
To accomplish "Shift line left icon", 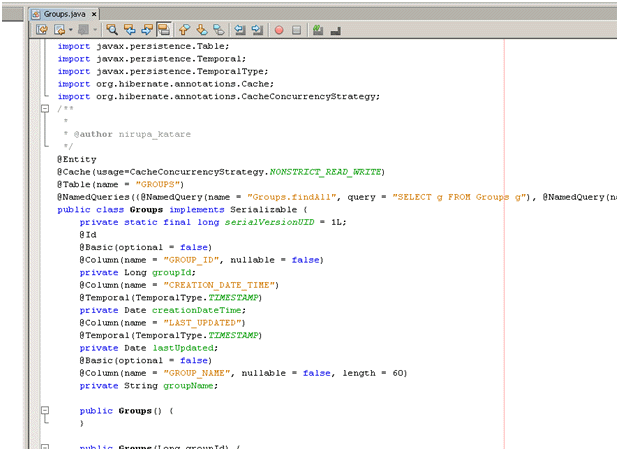I will (x=239, y=30).
